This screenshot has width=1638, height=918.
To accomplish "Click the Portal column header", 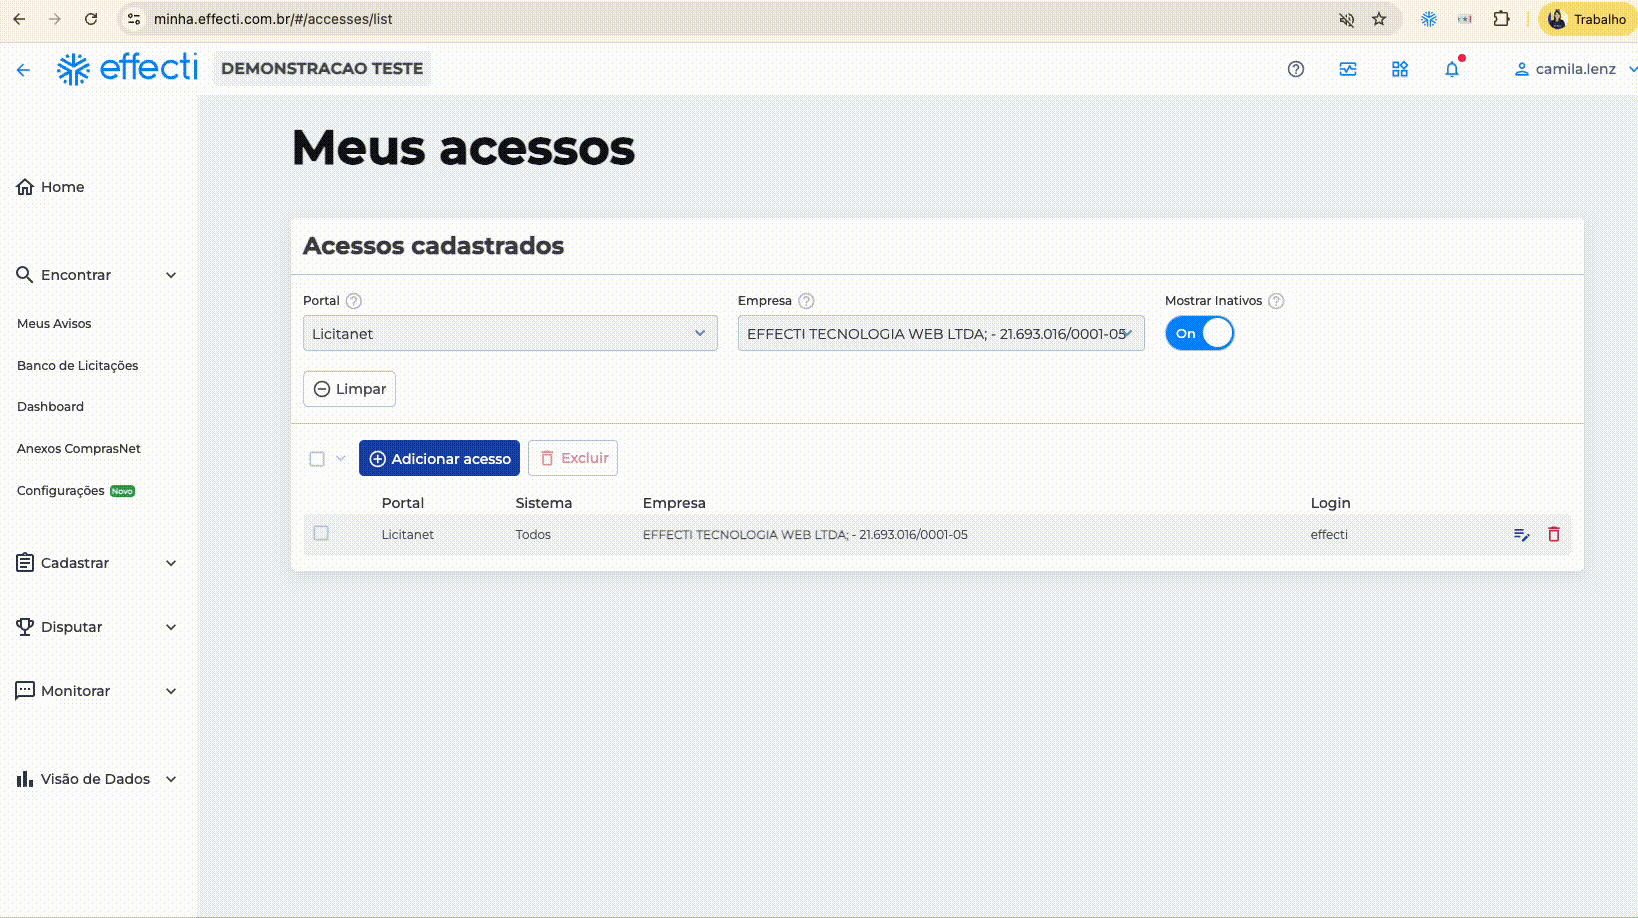I will pyautogui.click(x=402, y=503).
